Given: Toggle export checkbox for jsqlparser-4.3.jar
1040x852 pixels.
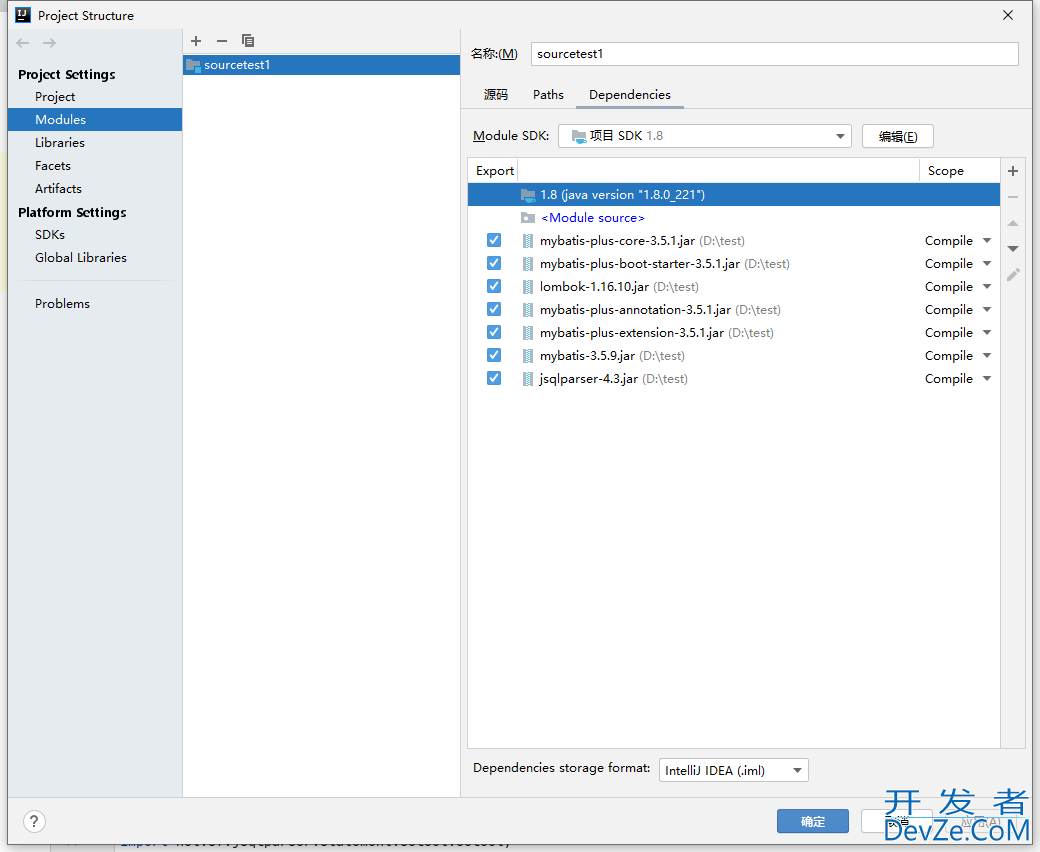Looking at the screenshot, I should (x=494, y=378).
